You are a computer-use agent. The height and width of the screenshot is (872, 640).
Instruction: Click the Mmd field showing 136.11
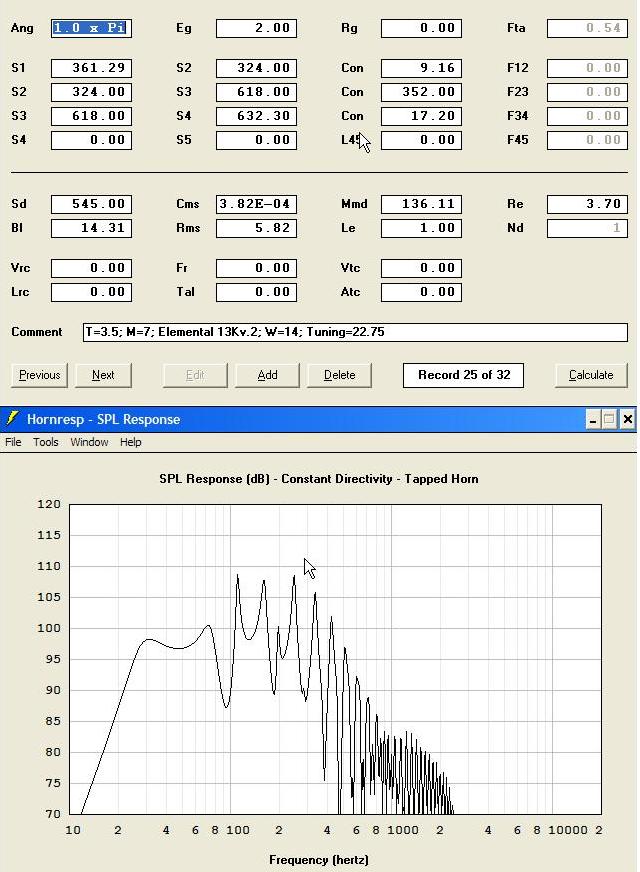point(421,204)
